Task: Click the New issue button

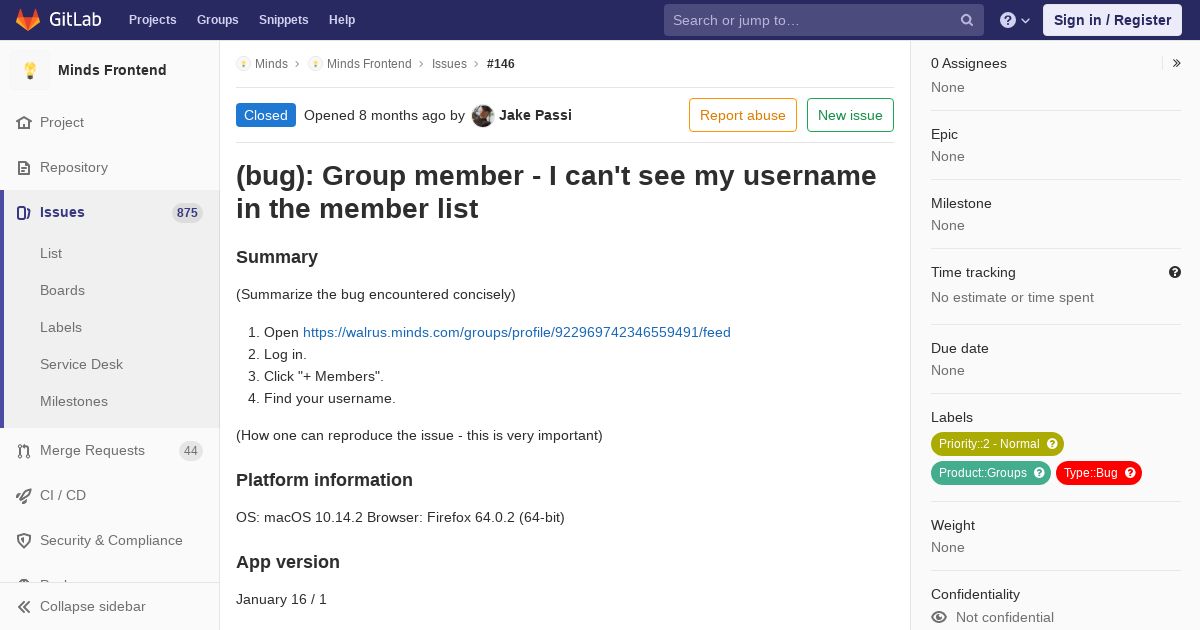Action: [850, 115]
